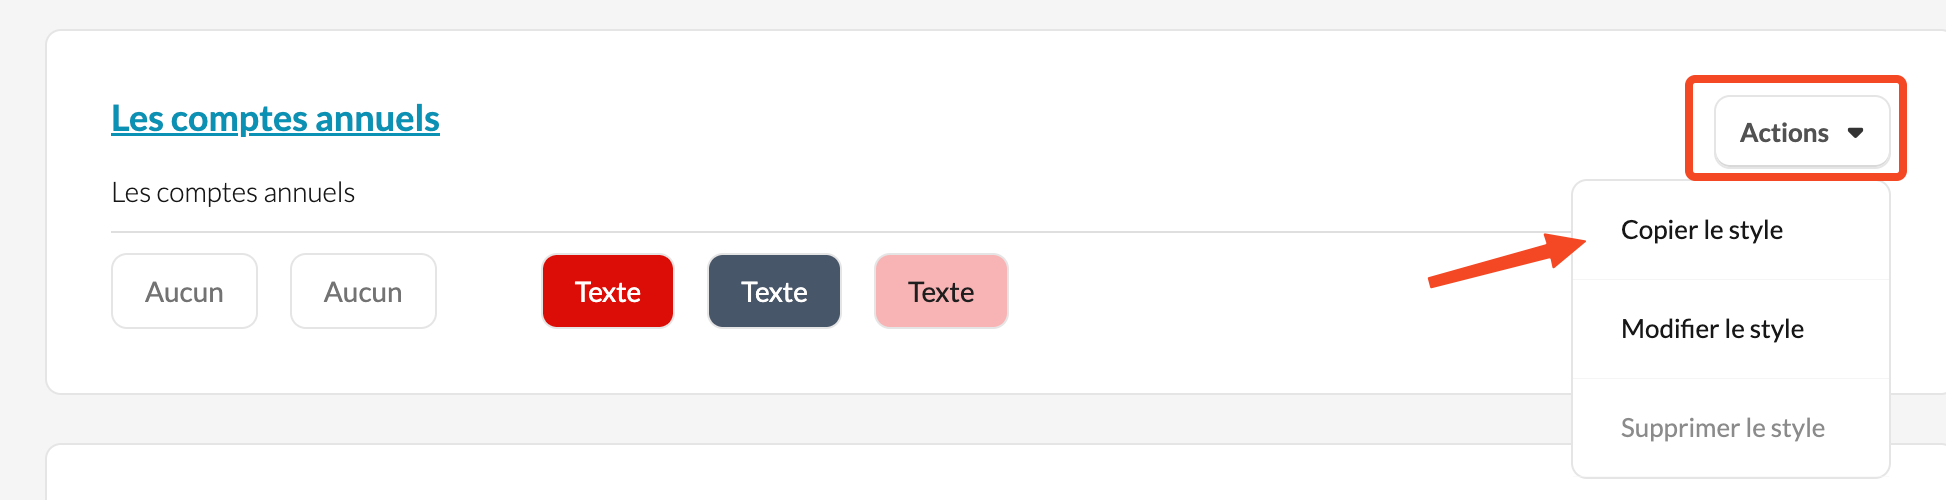Pick the greyed "Supprimer le style" option
Image resolution: width=1946 pixels, height=500 pixels.
coord(1722,428)
